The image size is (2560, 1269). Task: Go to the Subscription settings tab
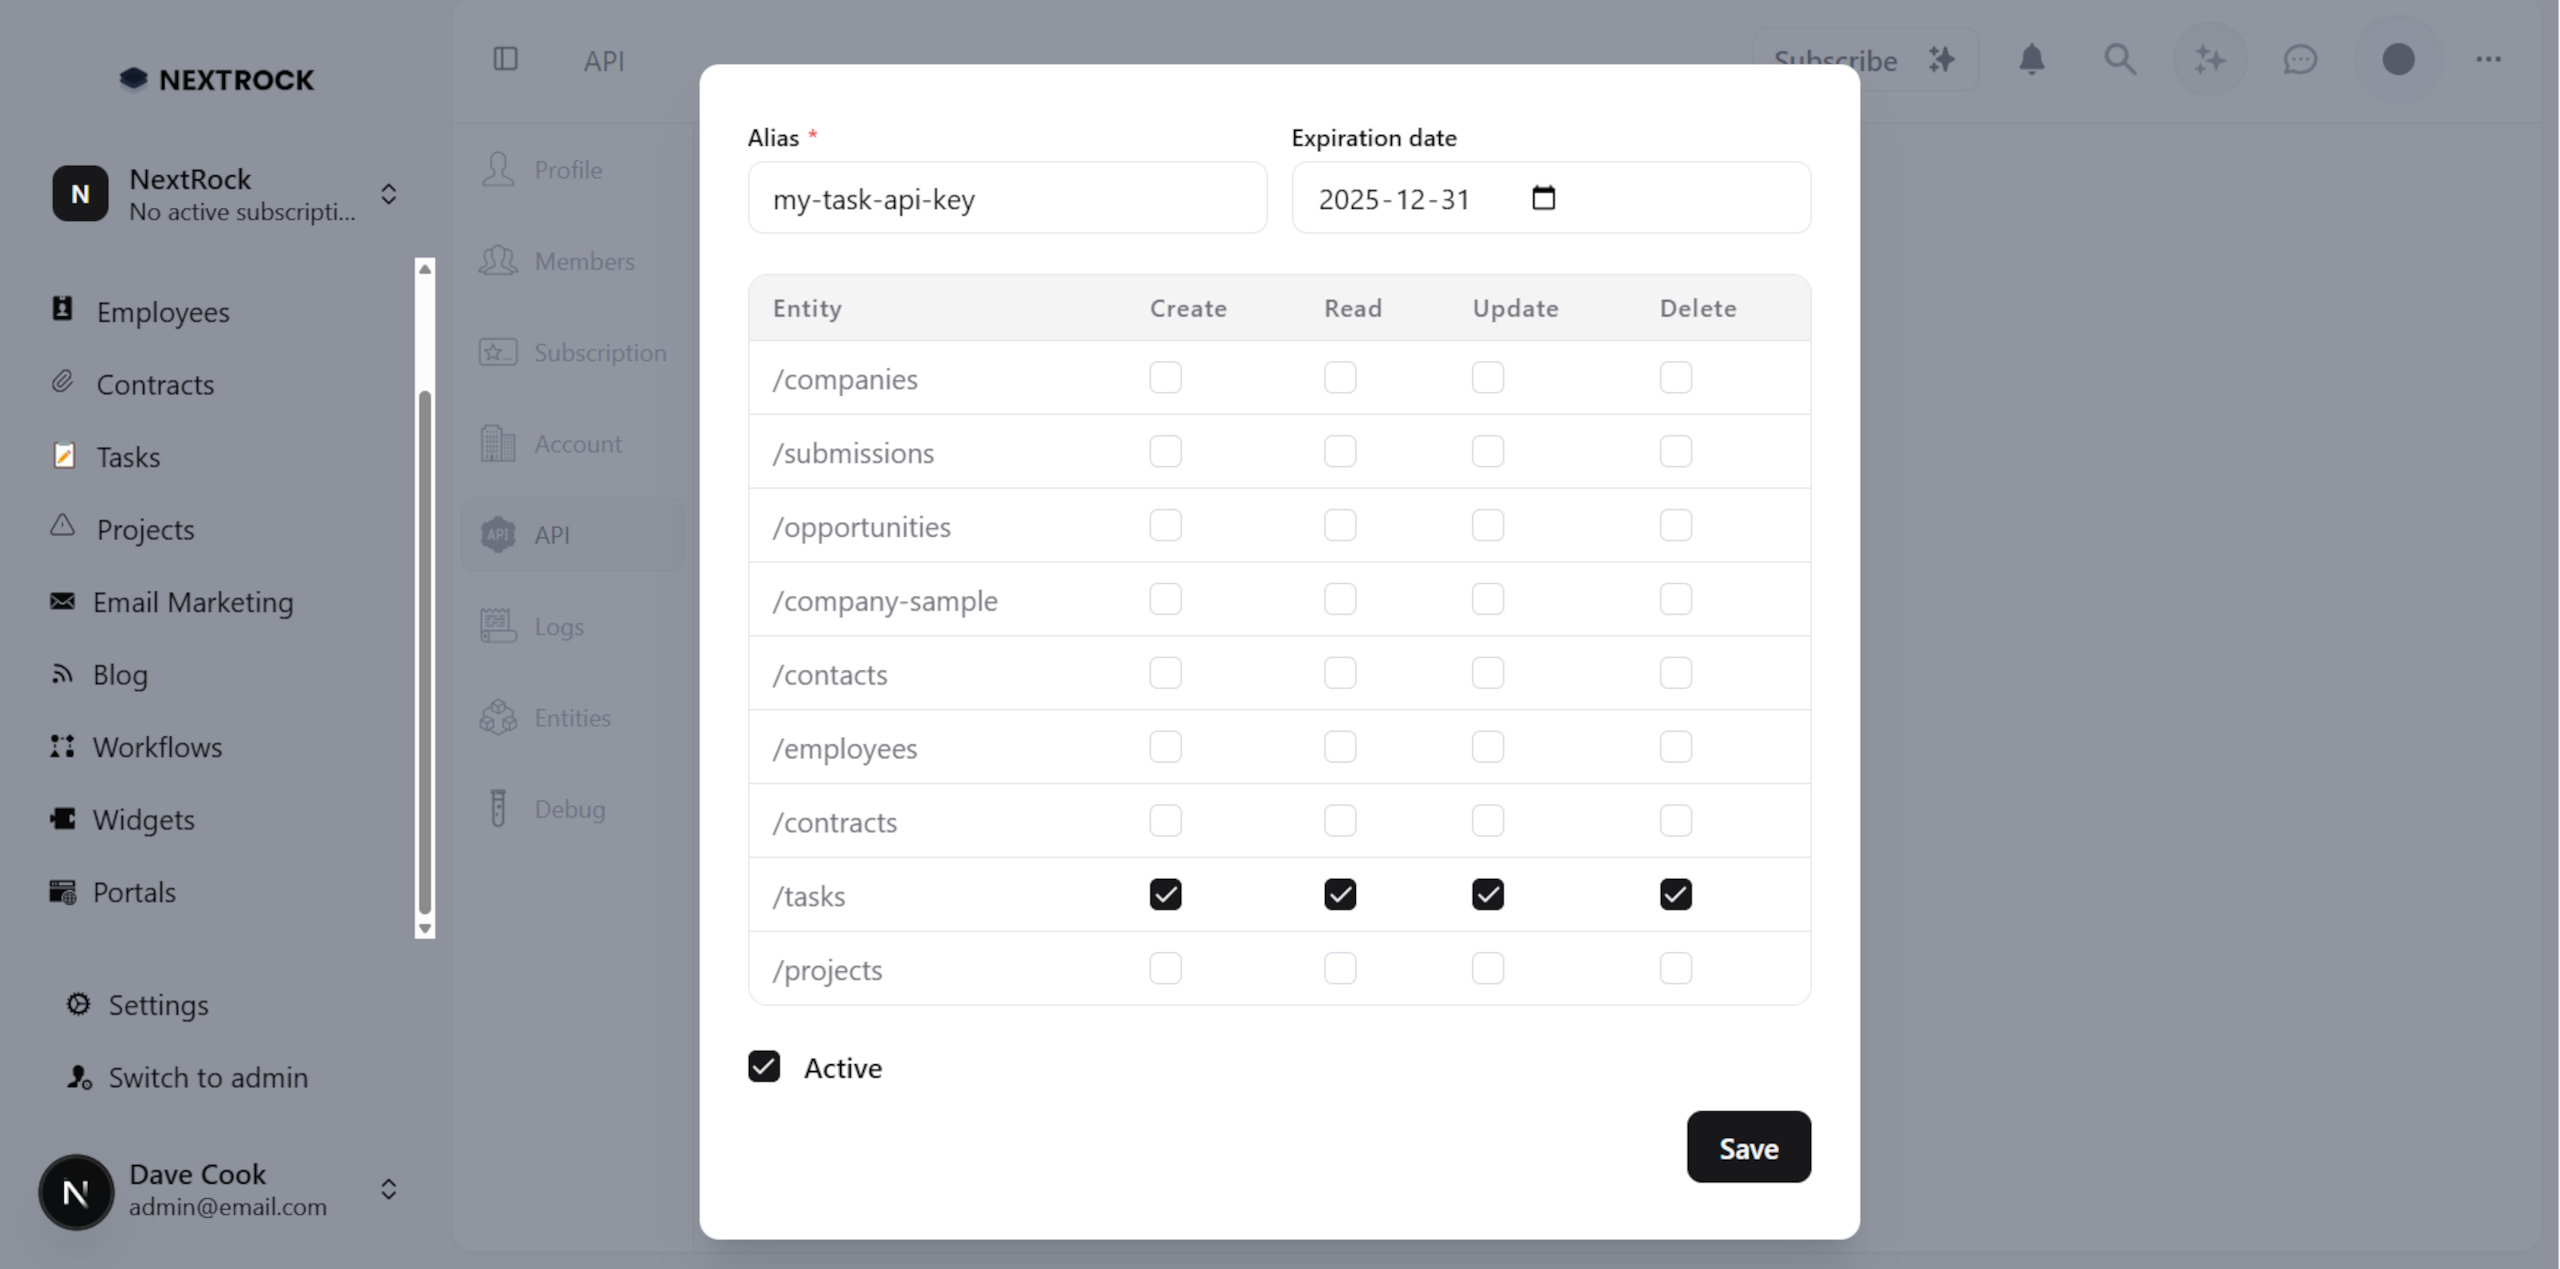600,352
